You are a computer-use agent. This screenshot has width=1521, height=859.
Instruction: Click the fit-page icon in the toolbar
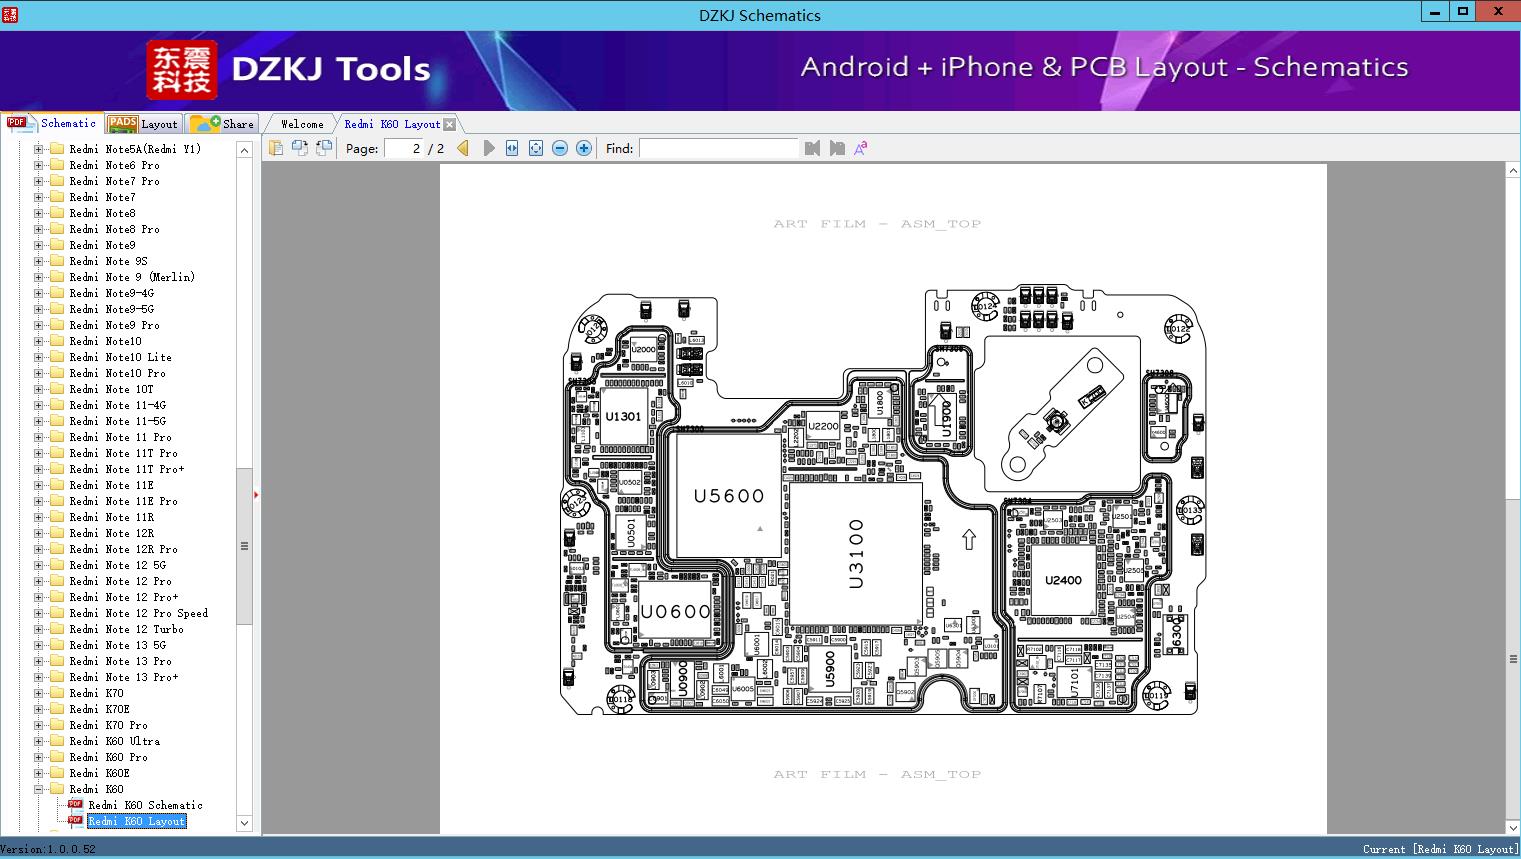coord(536,148)
